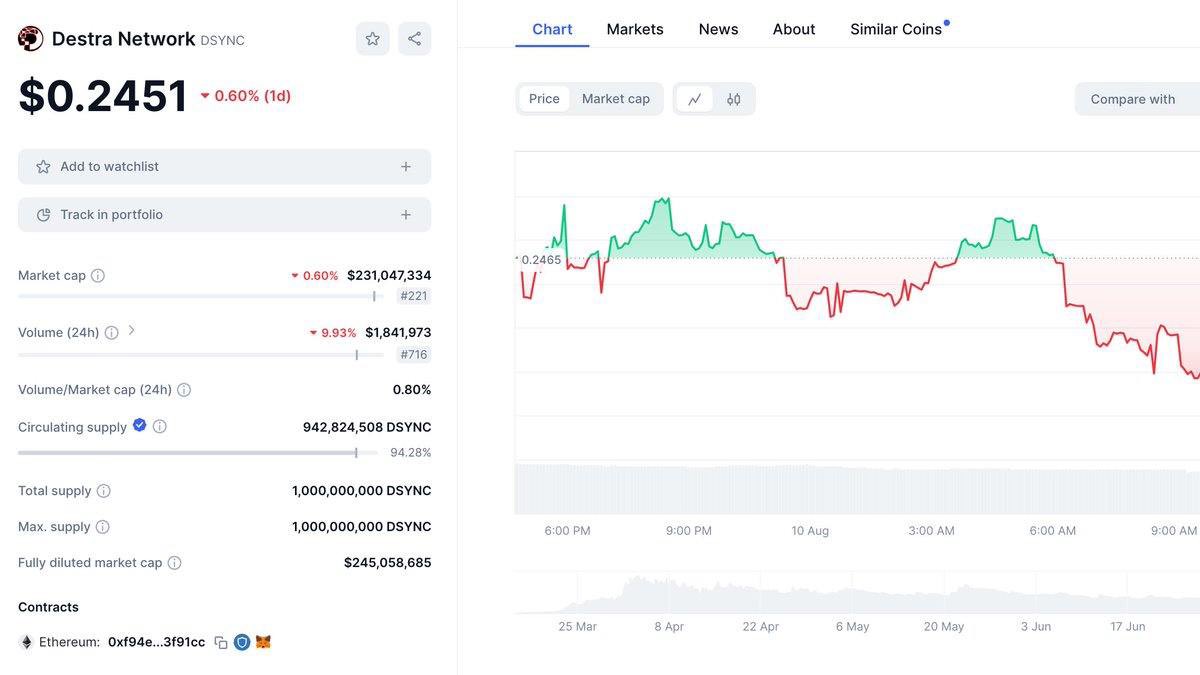Select Market cap chart mode
1200x675 pixels.
point(616,99)
